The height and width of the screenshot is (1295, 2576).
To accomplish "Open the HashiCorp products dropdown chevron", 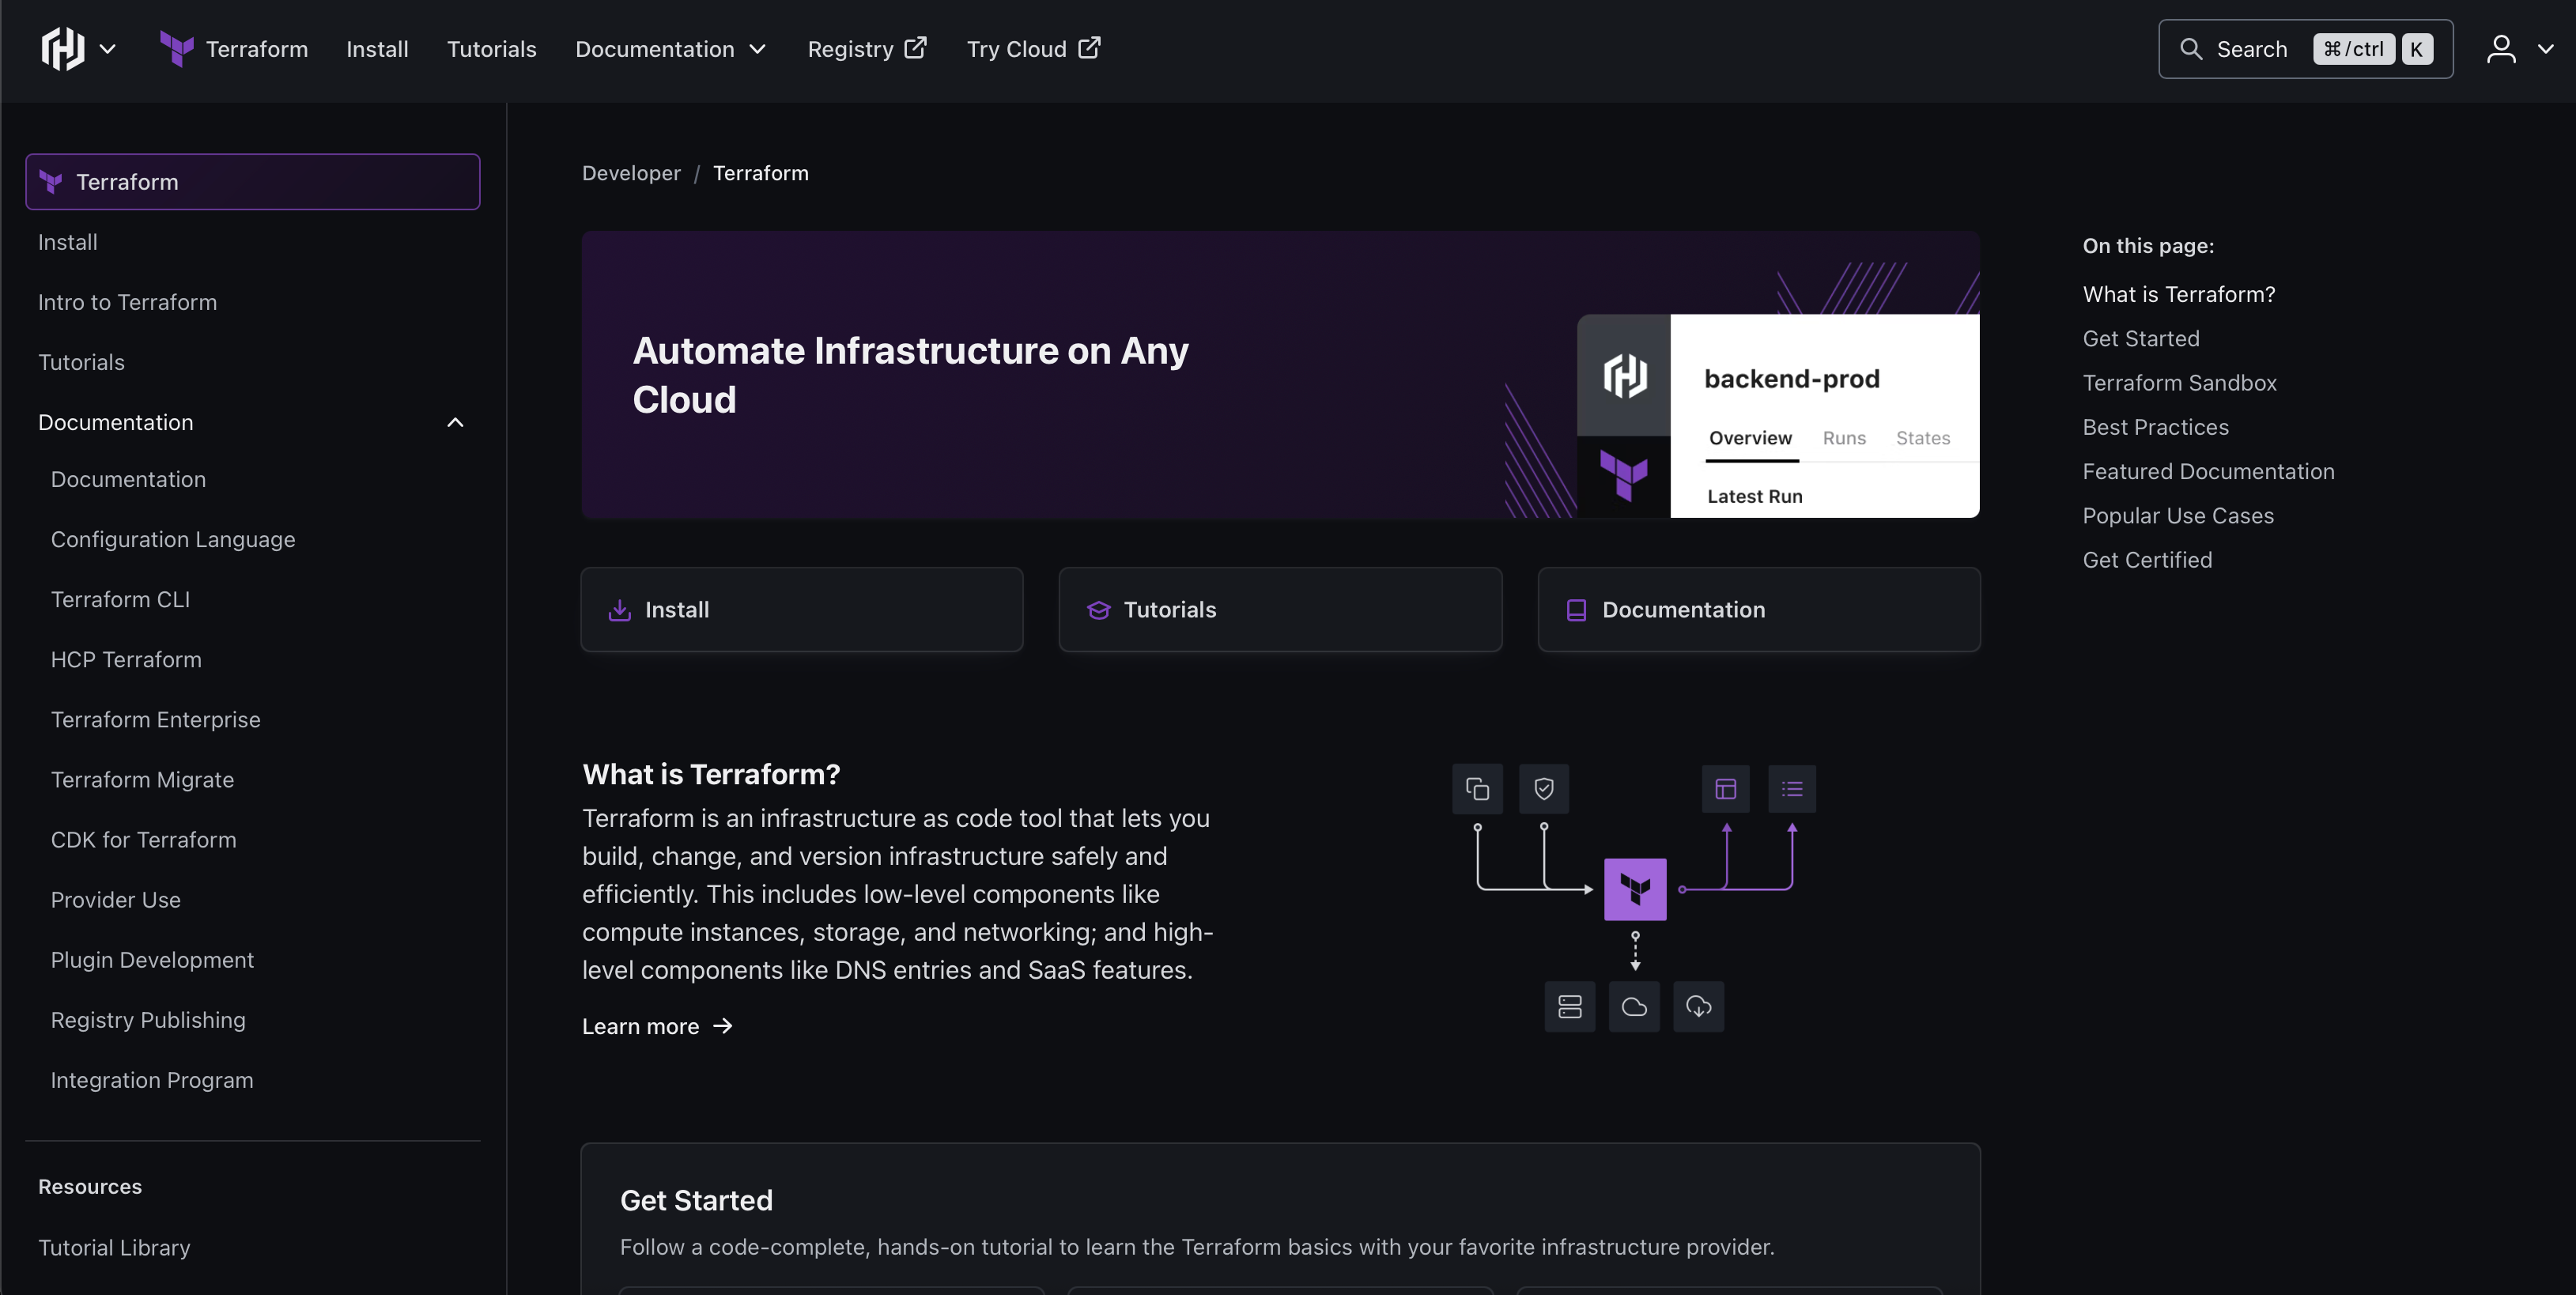I will pos(108,49).
